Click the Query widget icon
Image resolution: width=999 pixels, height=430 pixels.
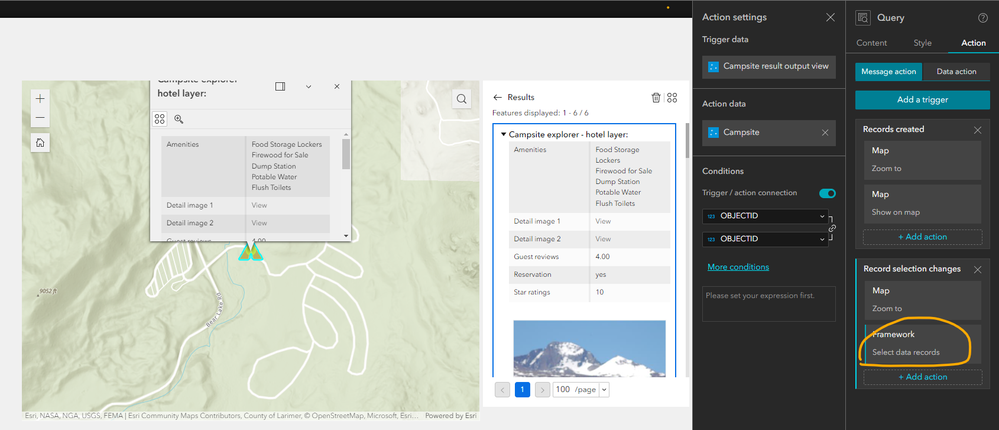863,18
